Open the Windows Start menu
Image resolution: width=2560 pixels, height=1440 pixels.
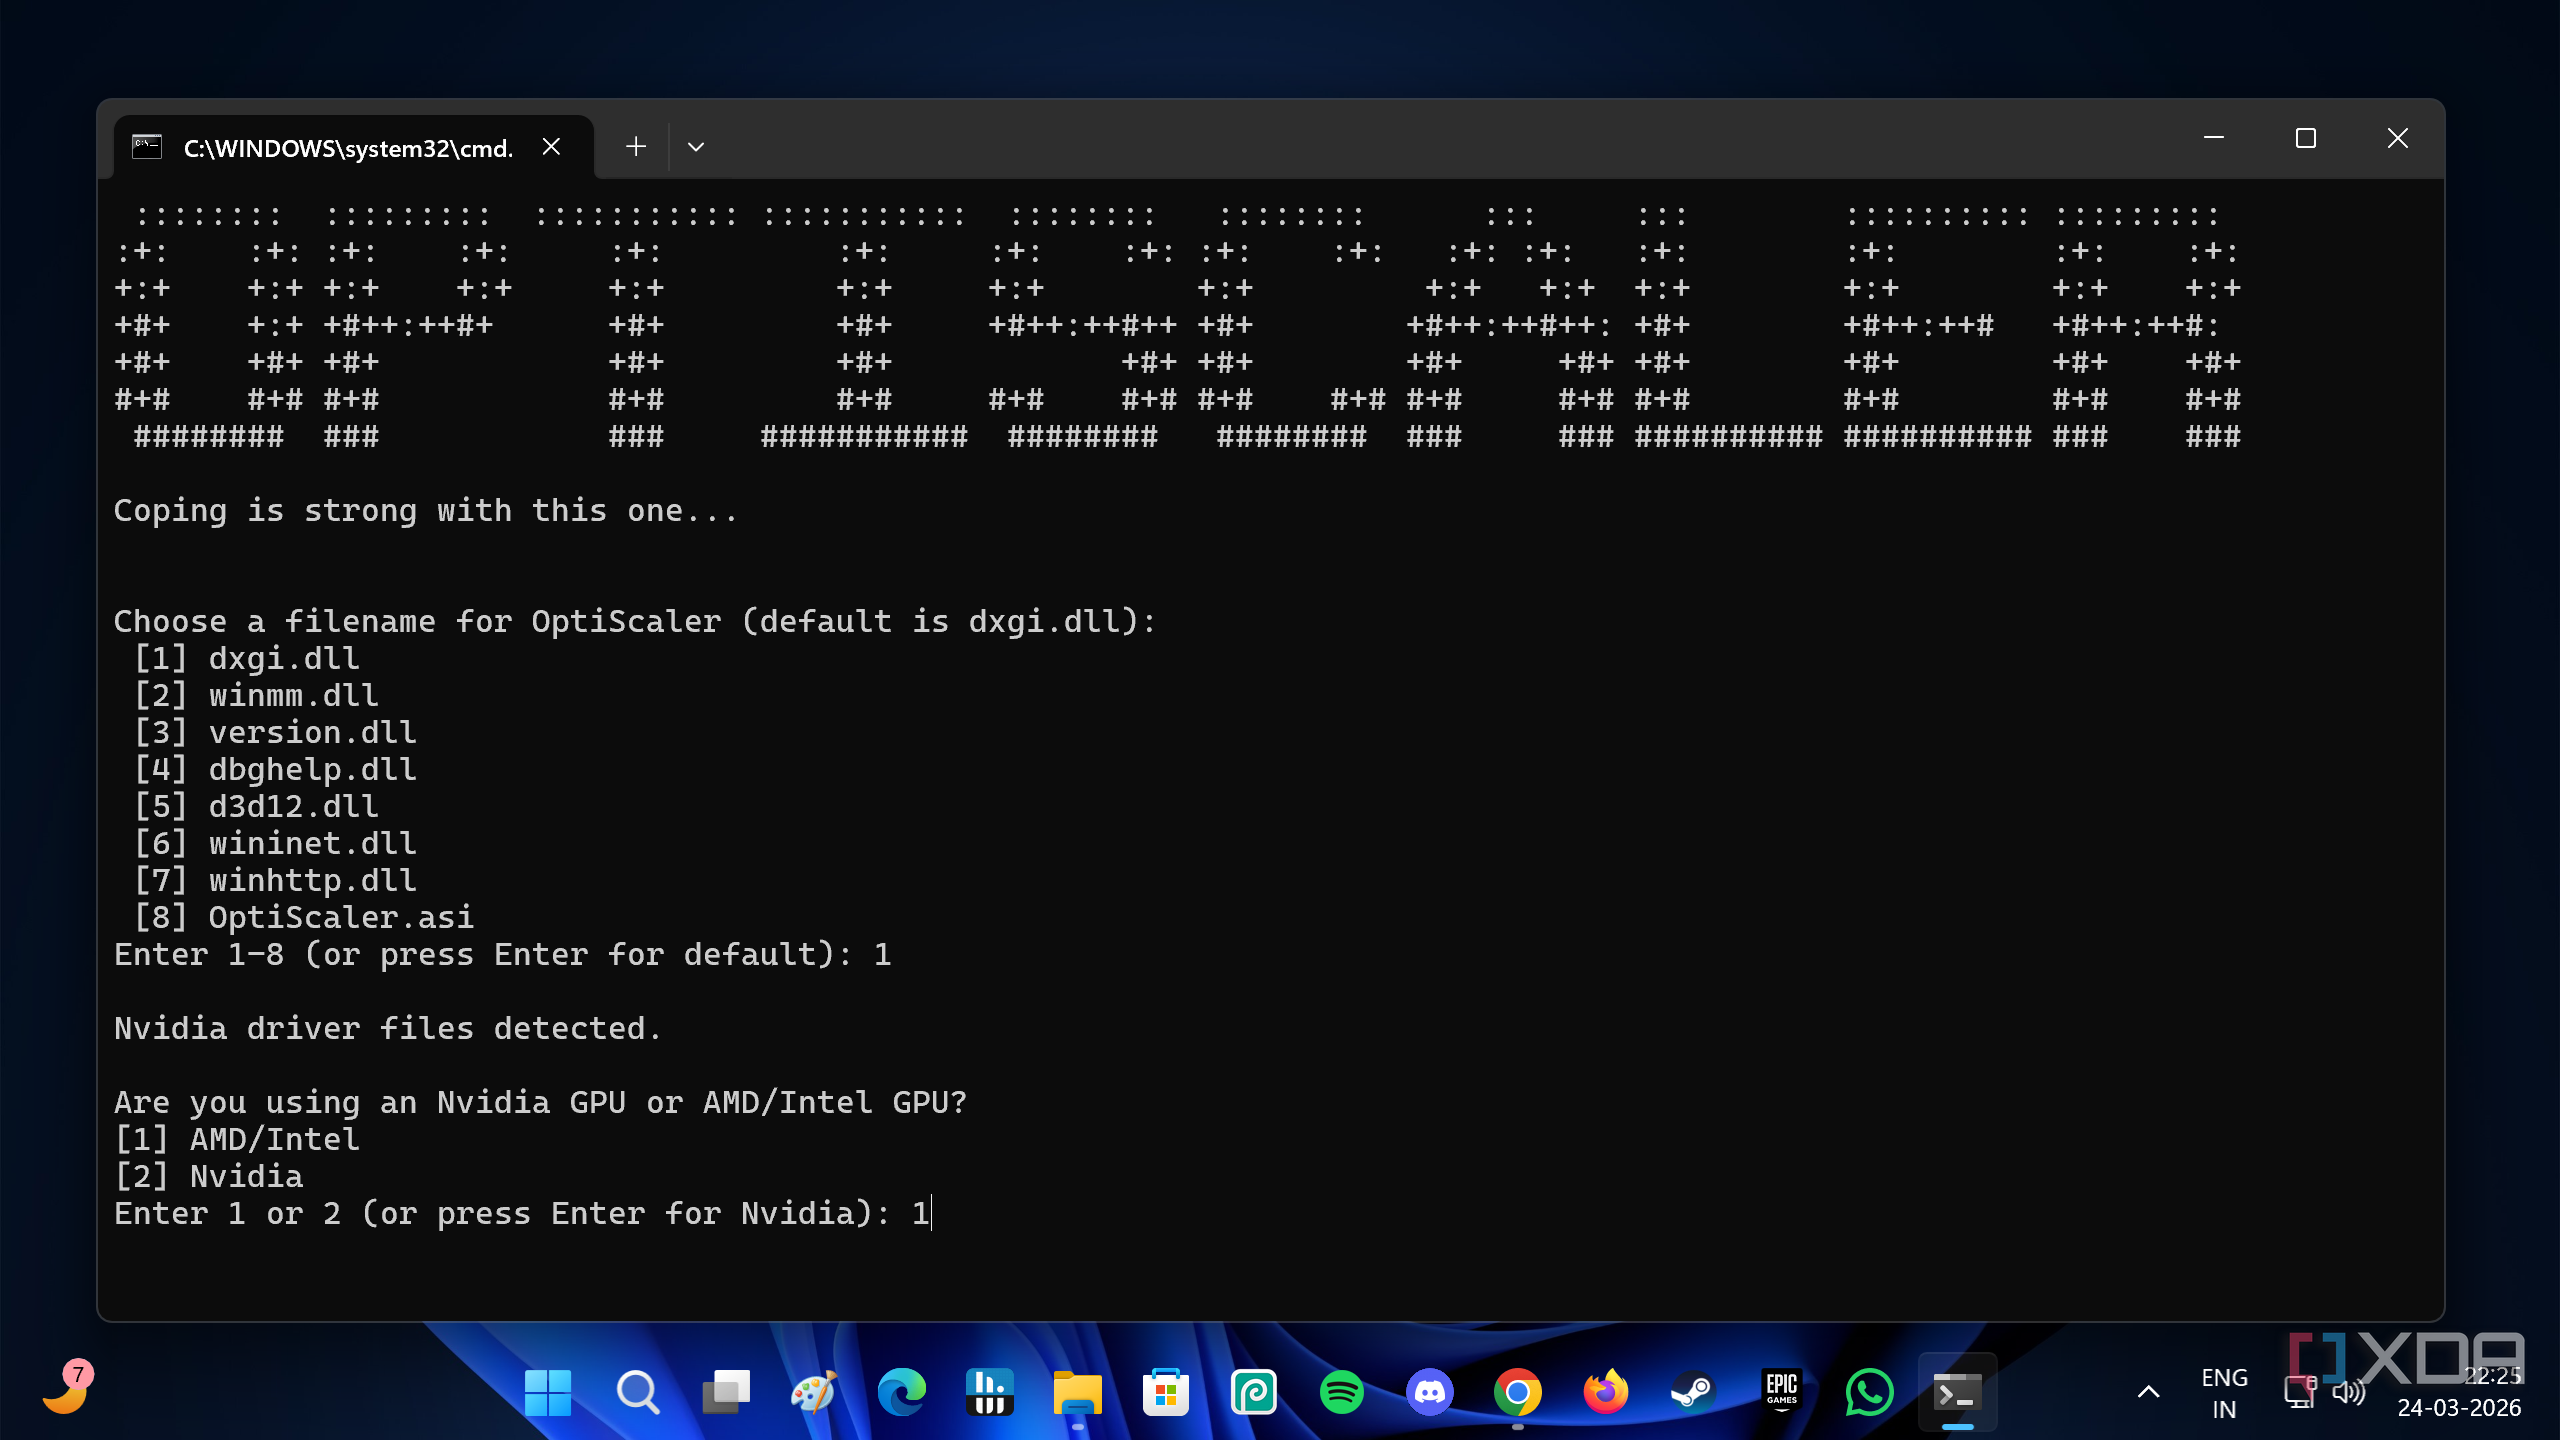548,1392
